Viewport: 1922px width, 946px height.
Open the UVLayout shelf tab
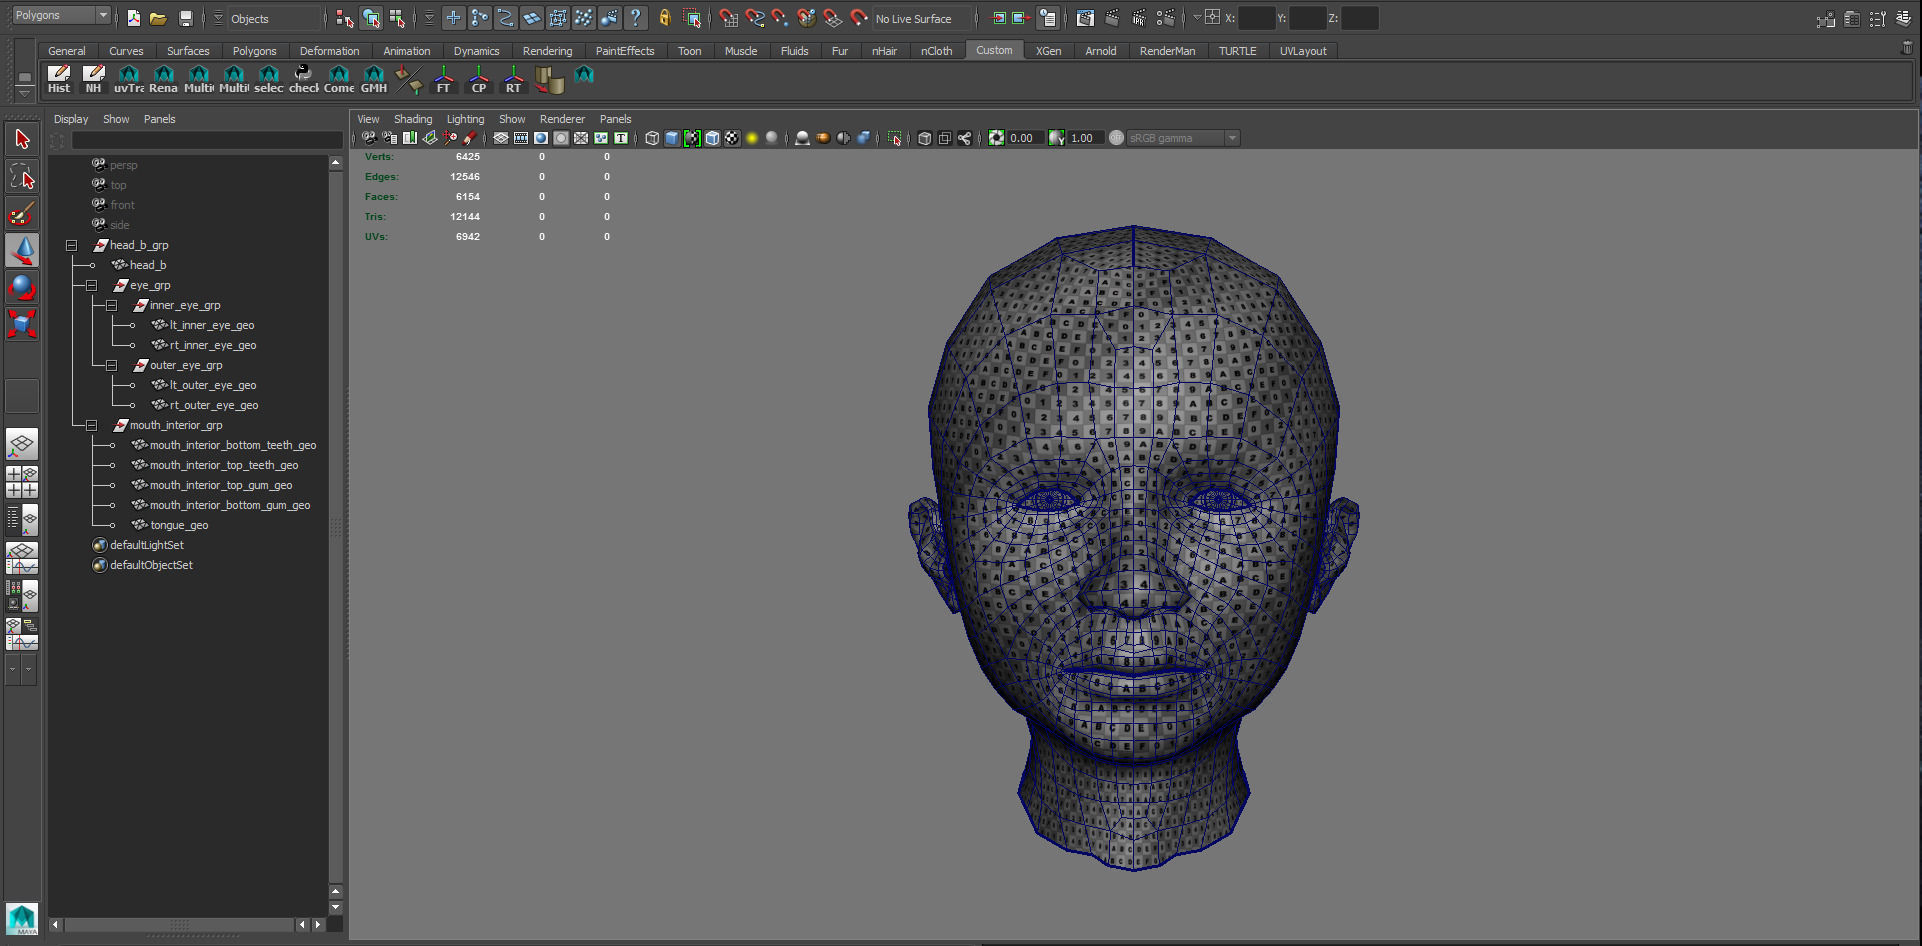click(x=1303, y=51)
